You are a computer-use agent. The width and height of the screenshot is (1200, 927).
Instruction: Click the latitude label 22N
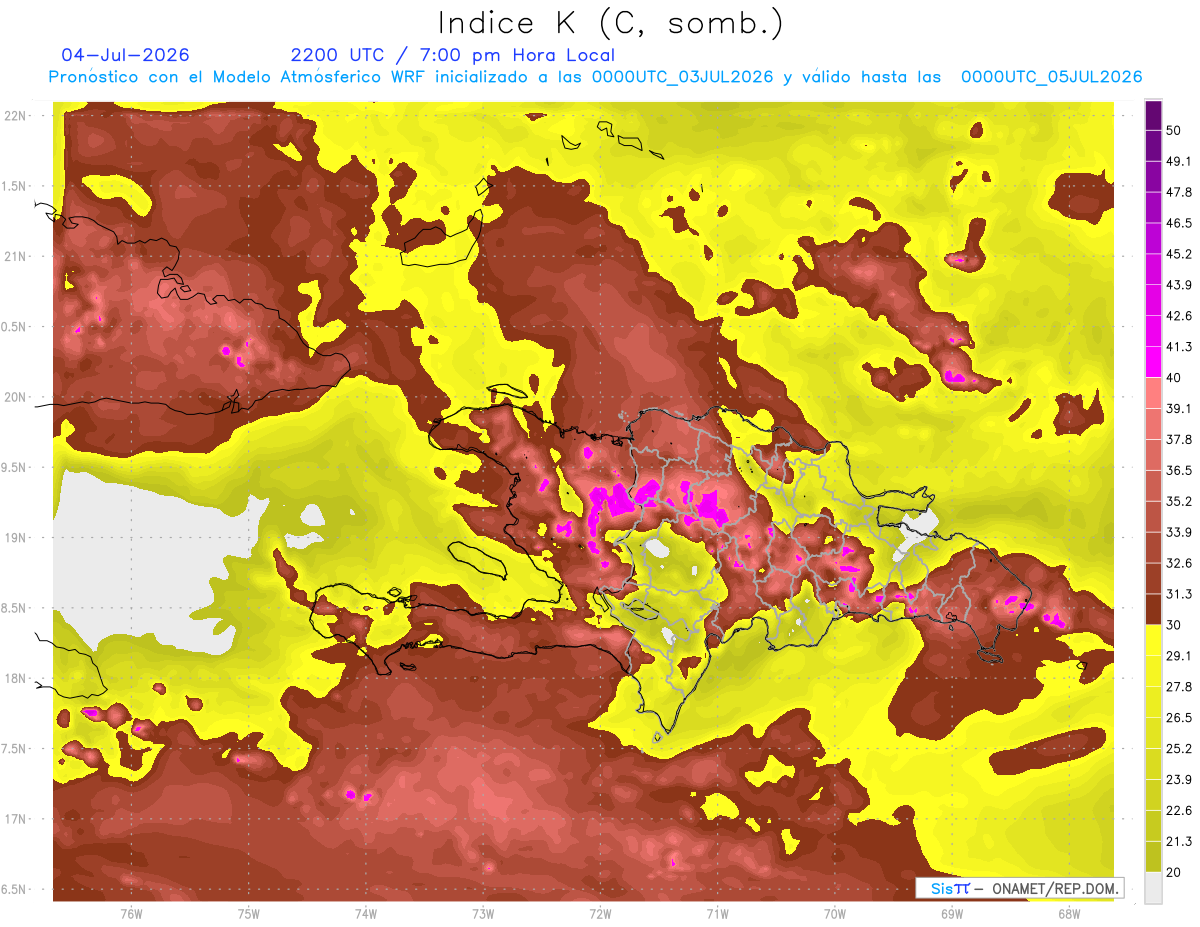pyautogui.click(x=15, y=116)
